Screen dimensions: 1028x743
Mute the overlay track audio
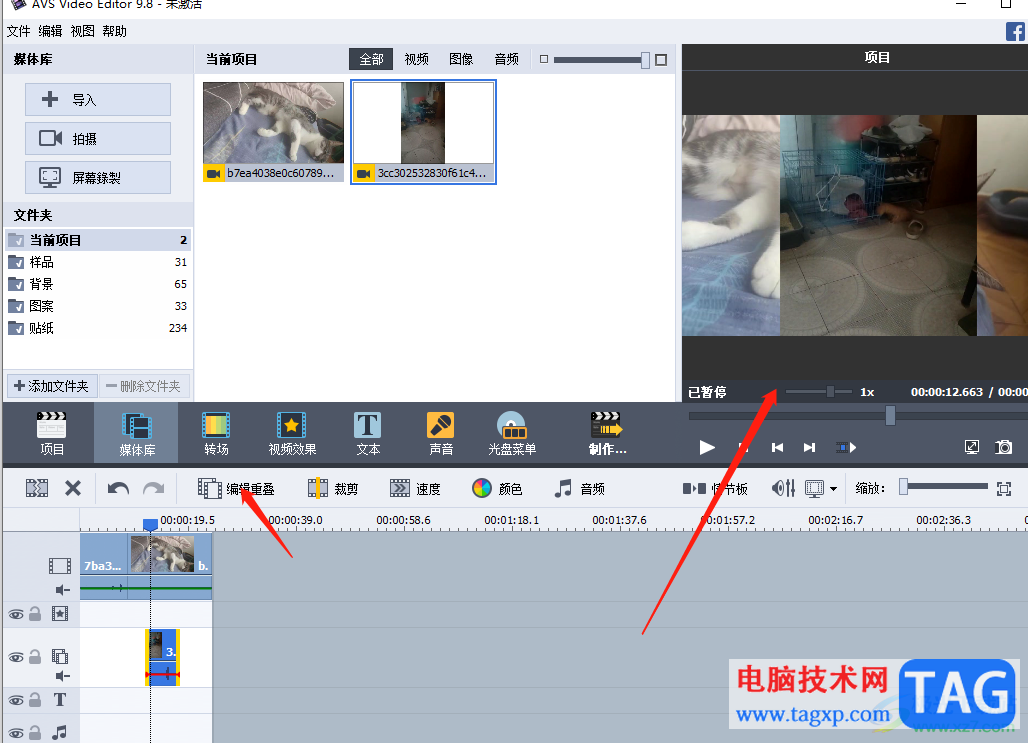point(62,675)
